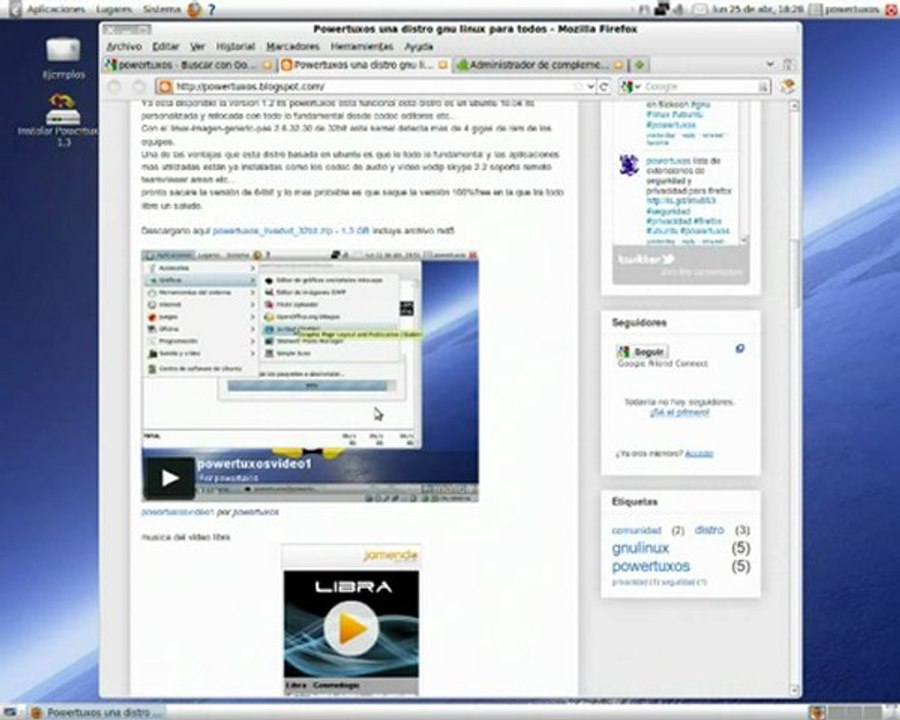The image size is (900, 720).
Task: Play the Libra album in the Jamendo widget
Action: tap(351, 629)
